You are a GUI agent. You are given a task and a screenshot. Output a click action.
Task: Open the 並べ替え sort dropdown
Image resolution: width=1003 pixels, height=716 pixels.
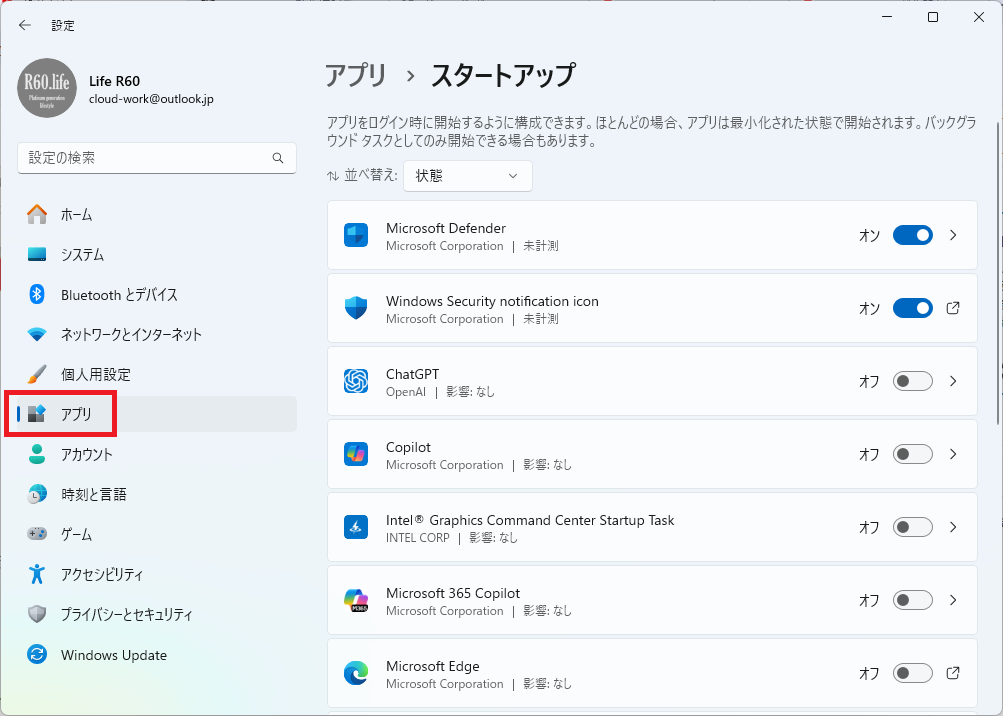pyautogui.click(x=468, y=176)
